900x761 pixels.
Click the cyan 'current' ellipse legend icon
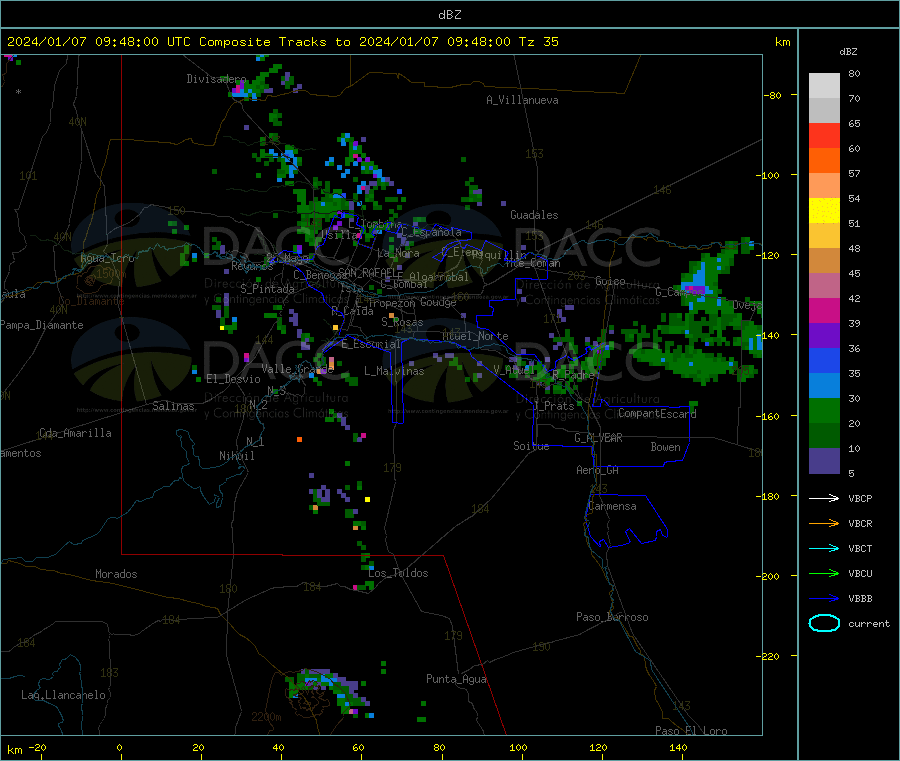click(824, 623)
